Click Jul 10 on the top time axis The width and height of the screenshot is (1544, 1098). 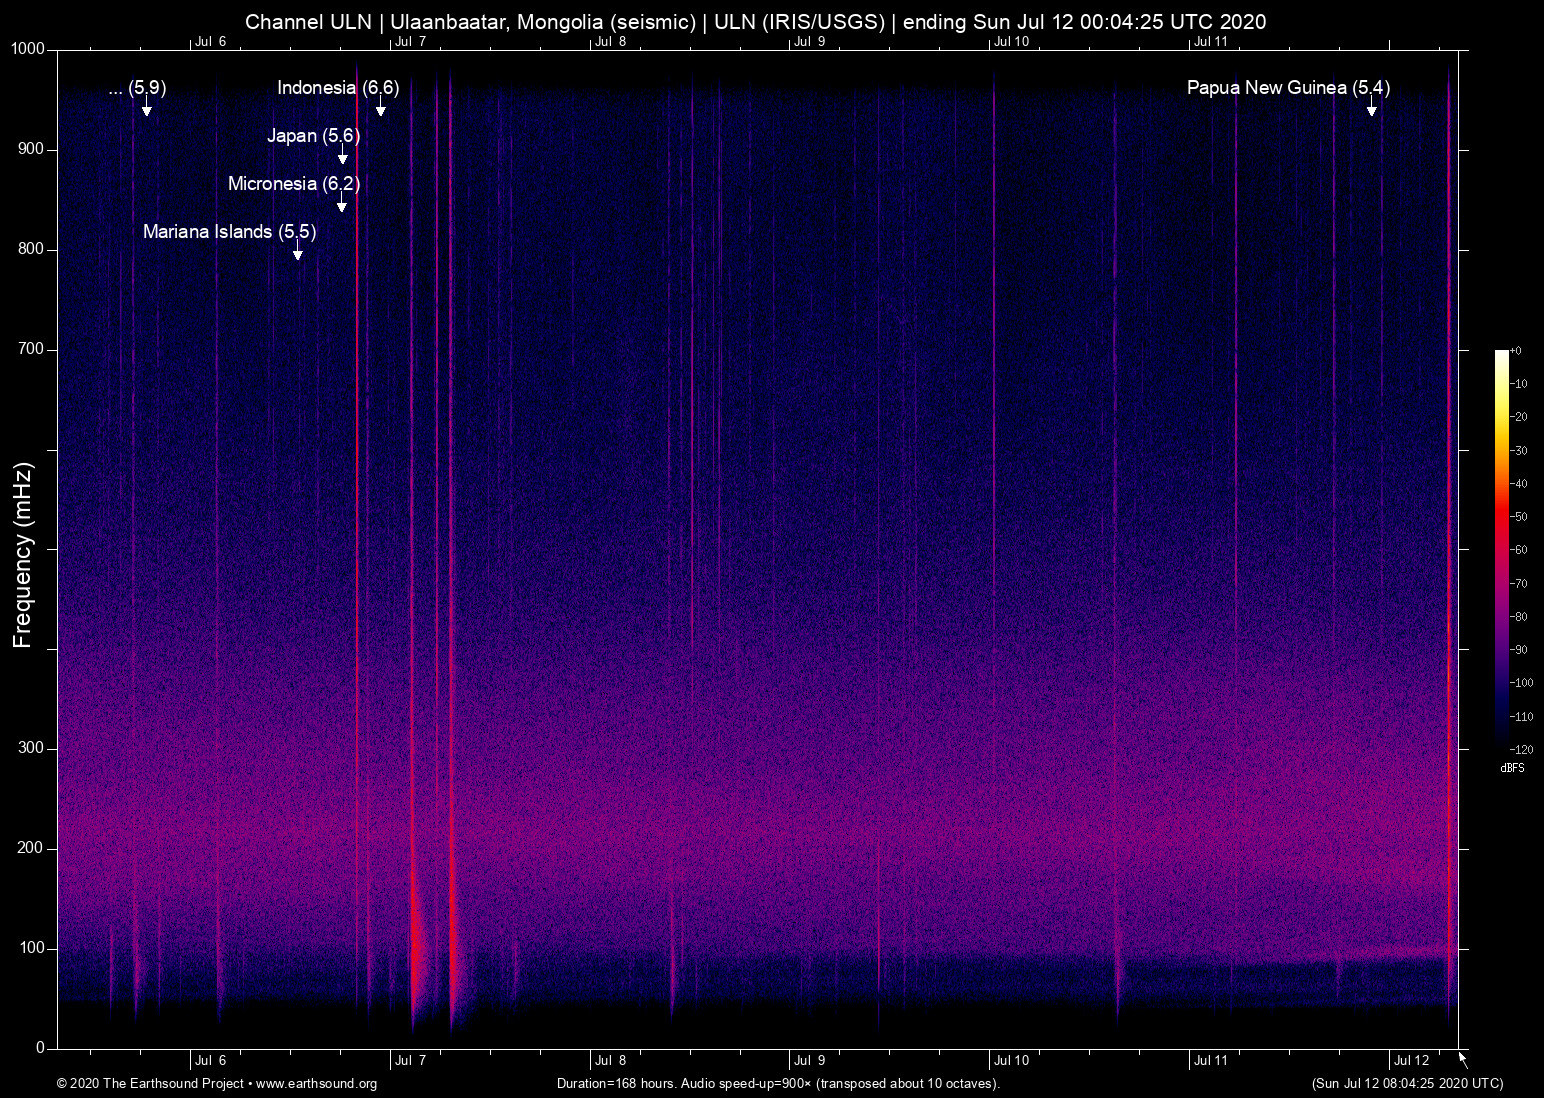click(1011, 42)
